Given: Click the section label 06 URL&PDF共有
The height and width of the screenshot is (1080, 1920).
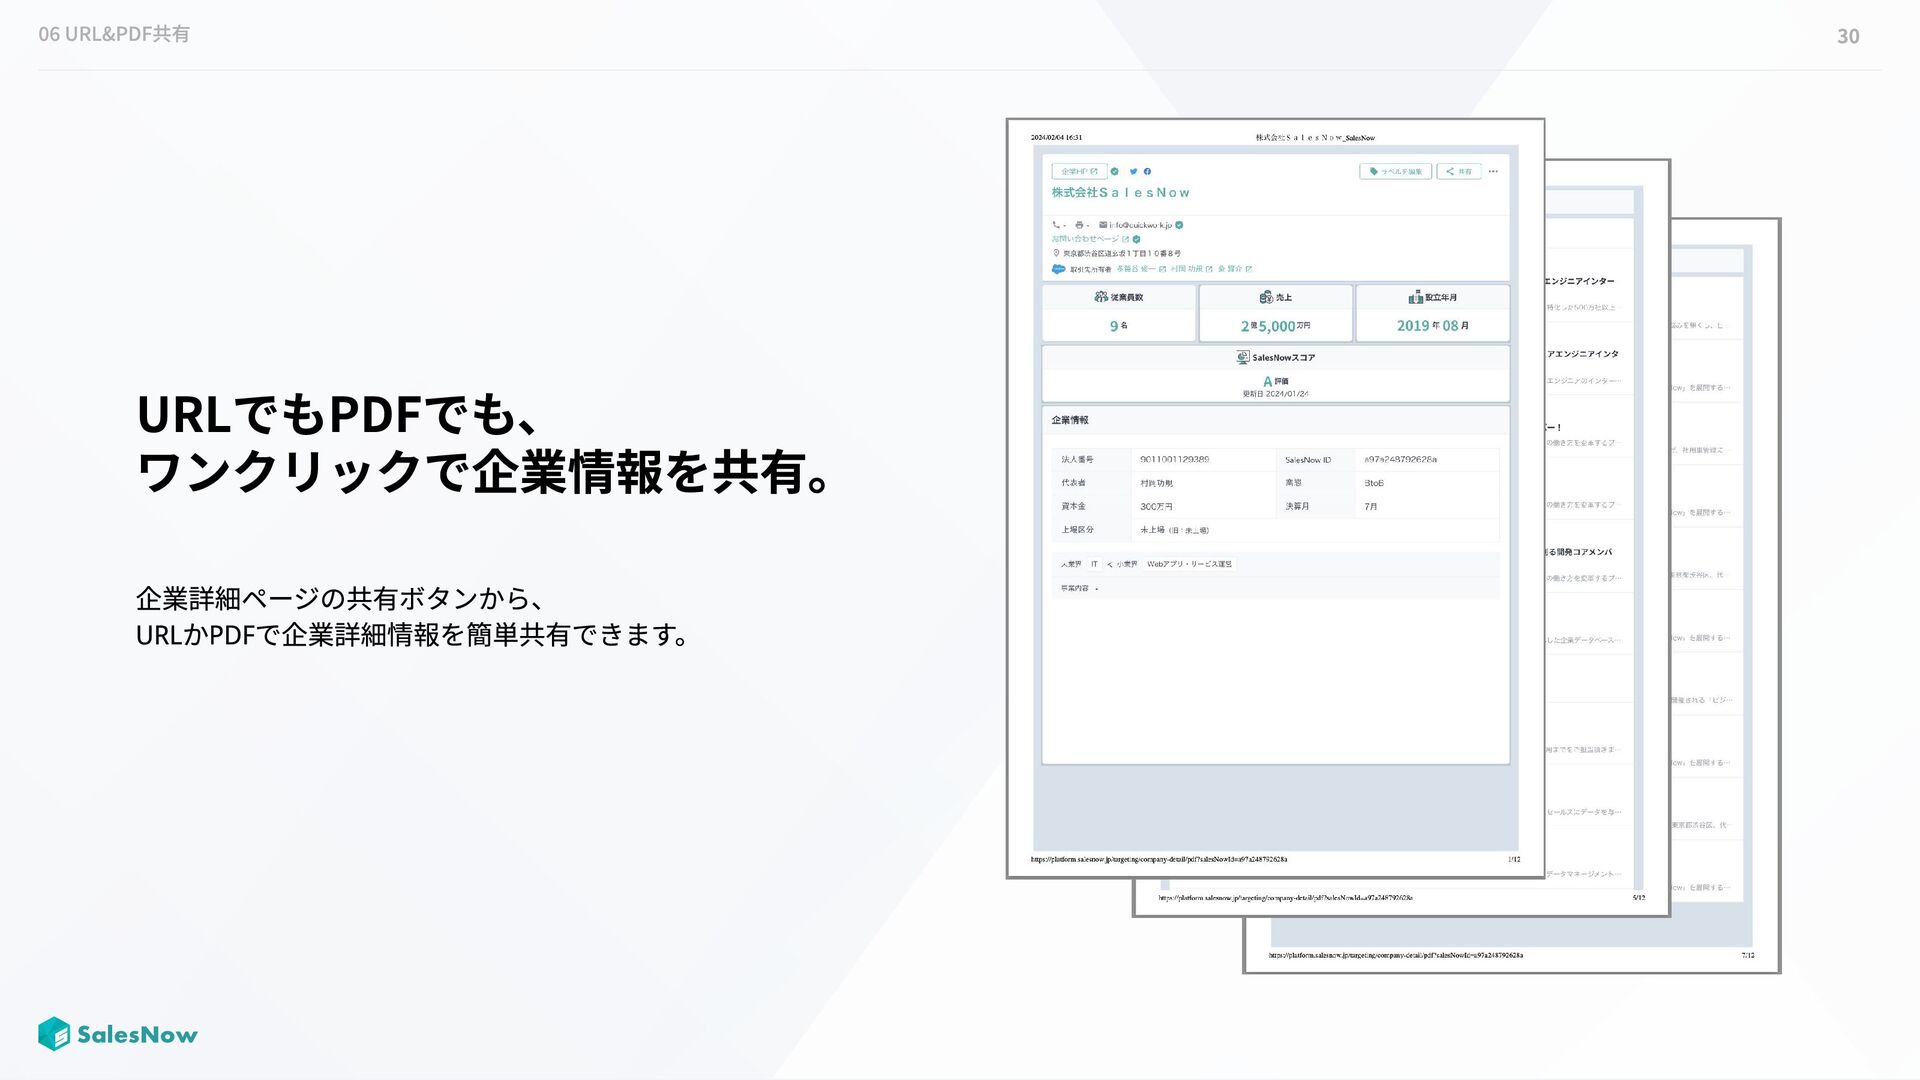Looking at the screenshot, I should pyautogui.click(x=113, y=34).
